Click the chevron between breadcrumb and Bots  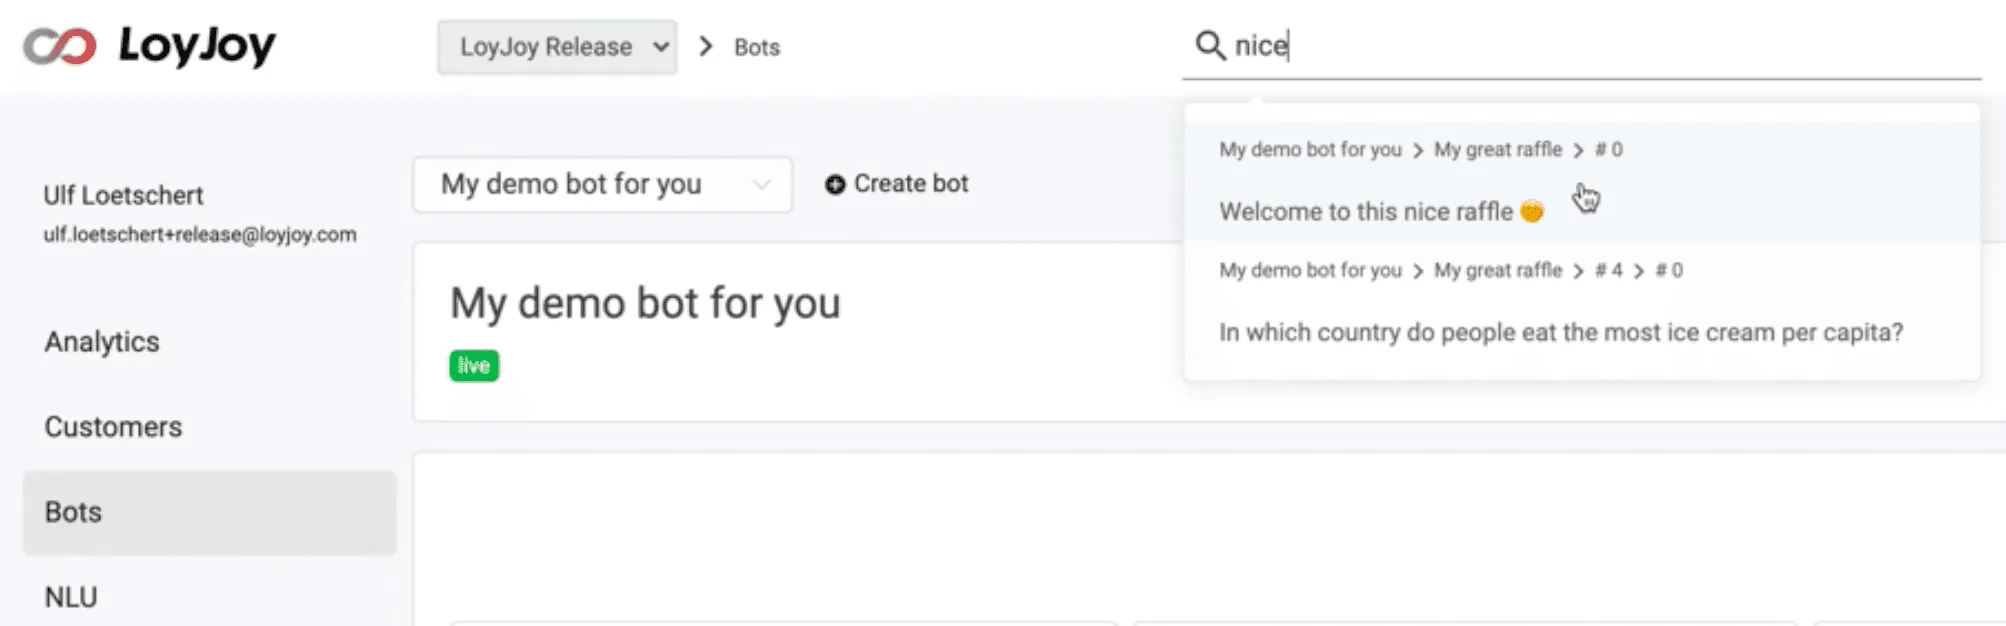706,46
